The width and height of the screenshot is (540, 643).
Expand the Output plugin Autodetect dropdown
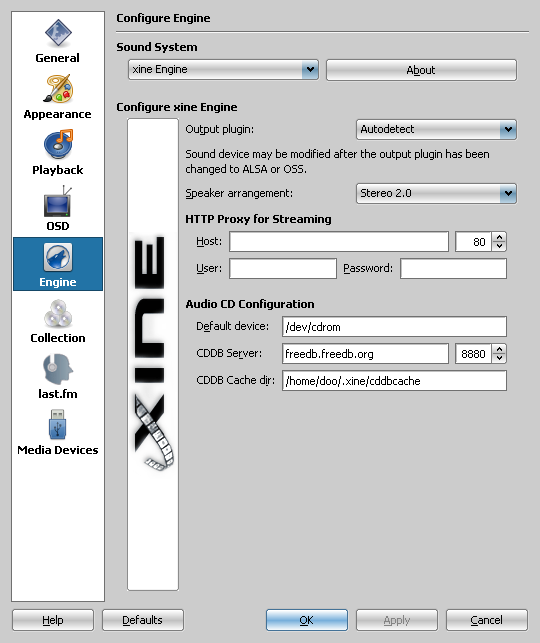tap(436, 130)
